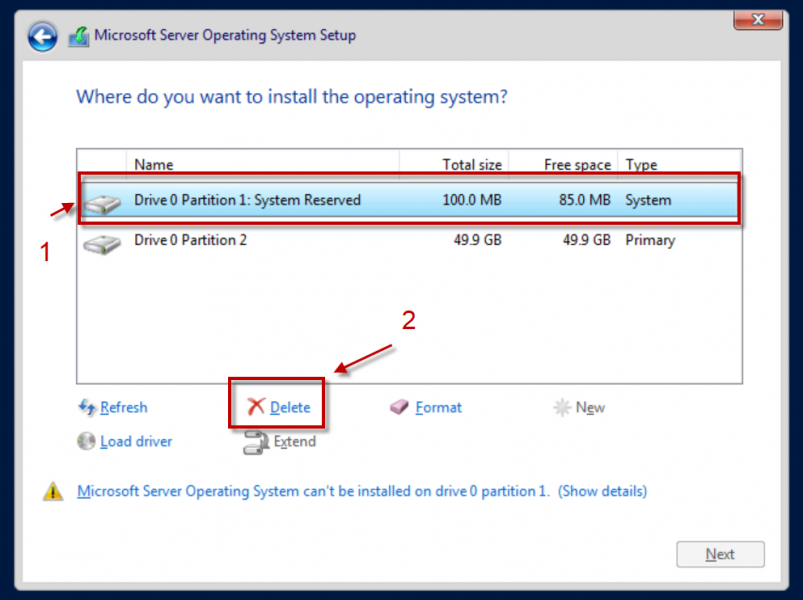
Task: Click the yellow warning triangle icon
Action: 53,491
